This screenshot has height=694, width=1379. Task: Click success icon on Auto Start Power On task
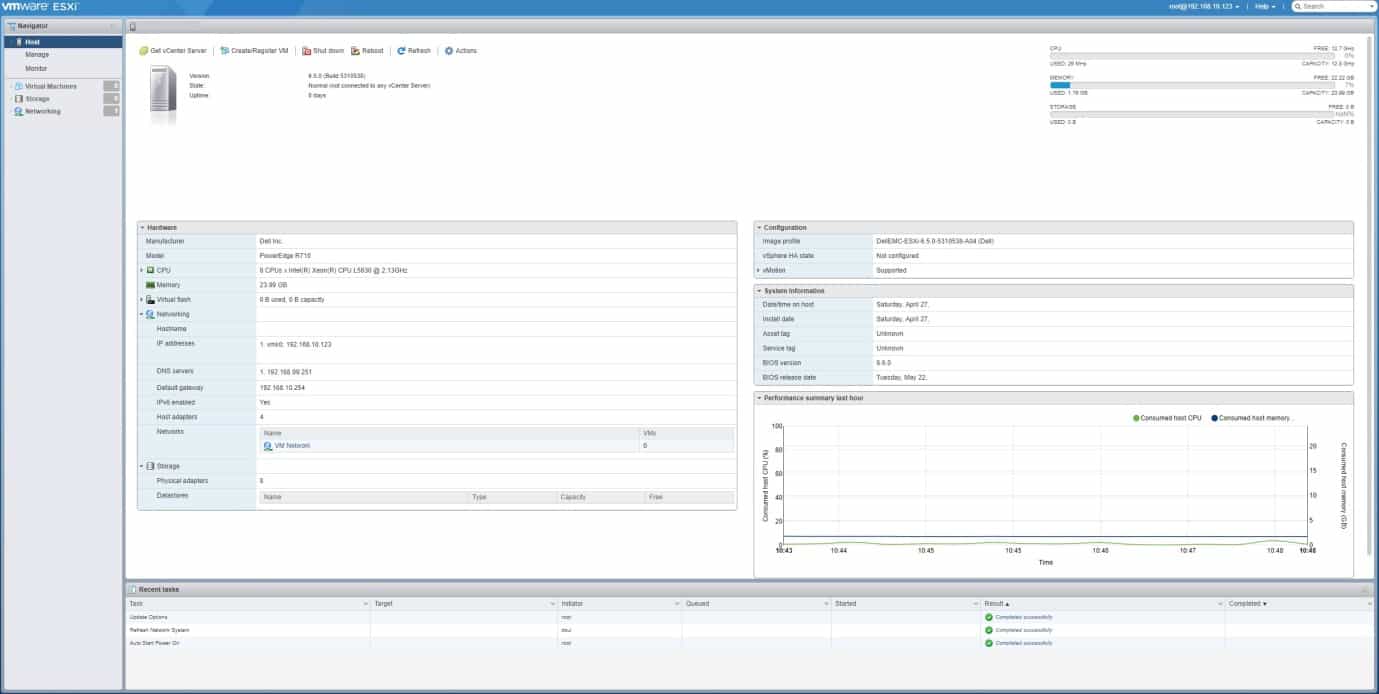pyautogui.click(x=989, y=643)
